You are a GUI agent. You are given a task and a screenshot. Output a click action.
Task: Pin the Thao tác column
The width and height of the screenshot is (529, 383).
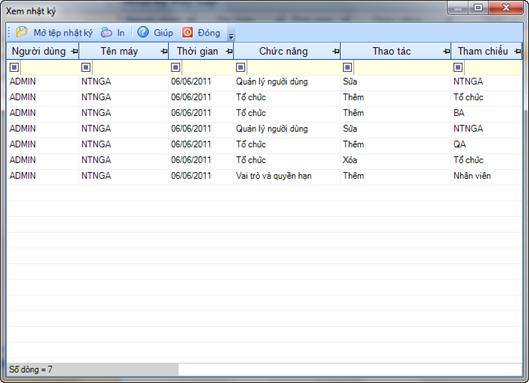[x=447, y=52]
